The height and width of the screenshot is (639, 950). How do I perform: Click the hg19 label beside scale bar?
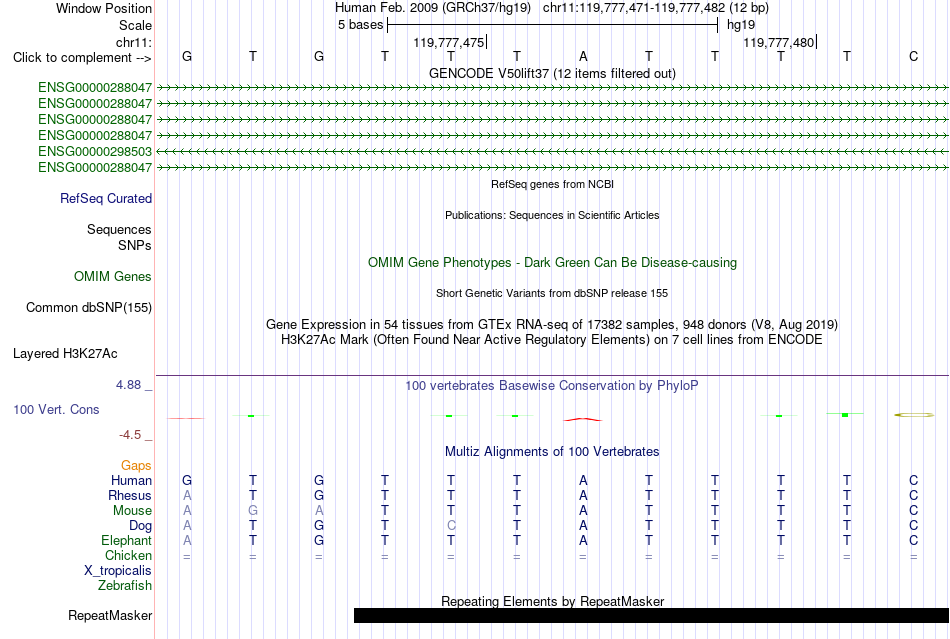[x=741, y=25]
